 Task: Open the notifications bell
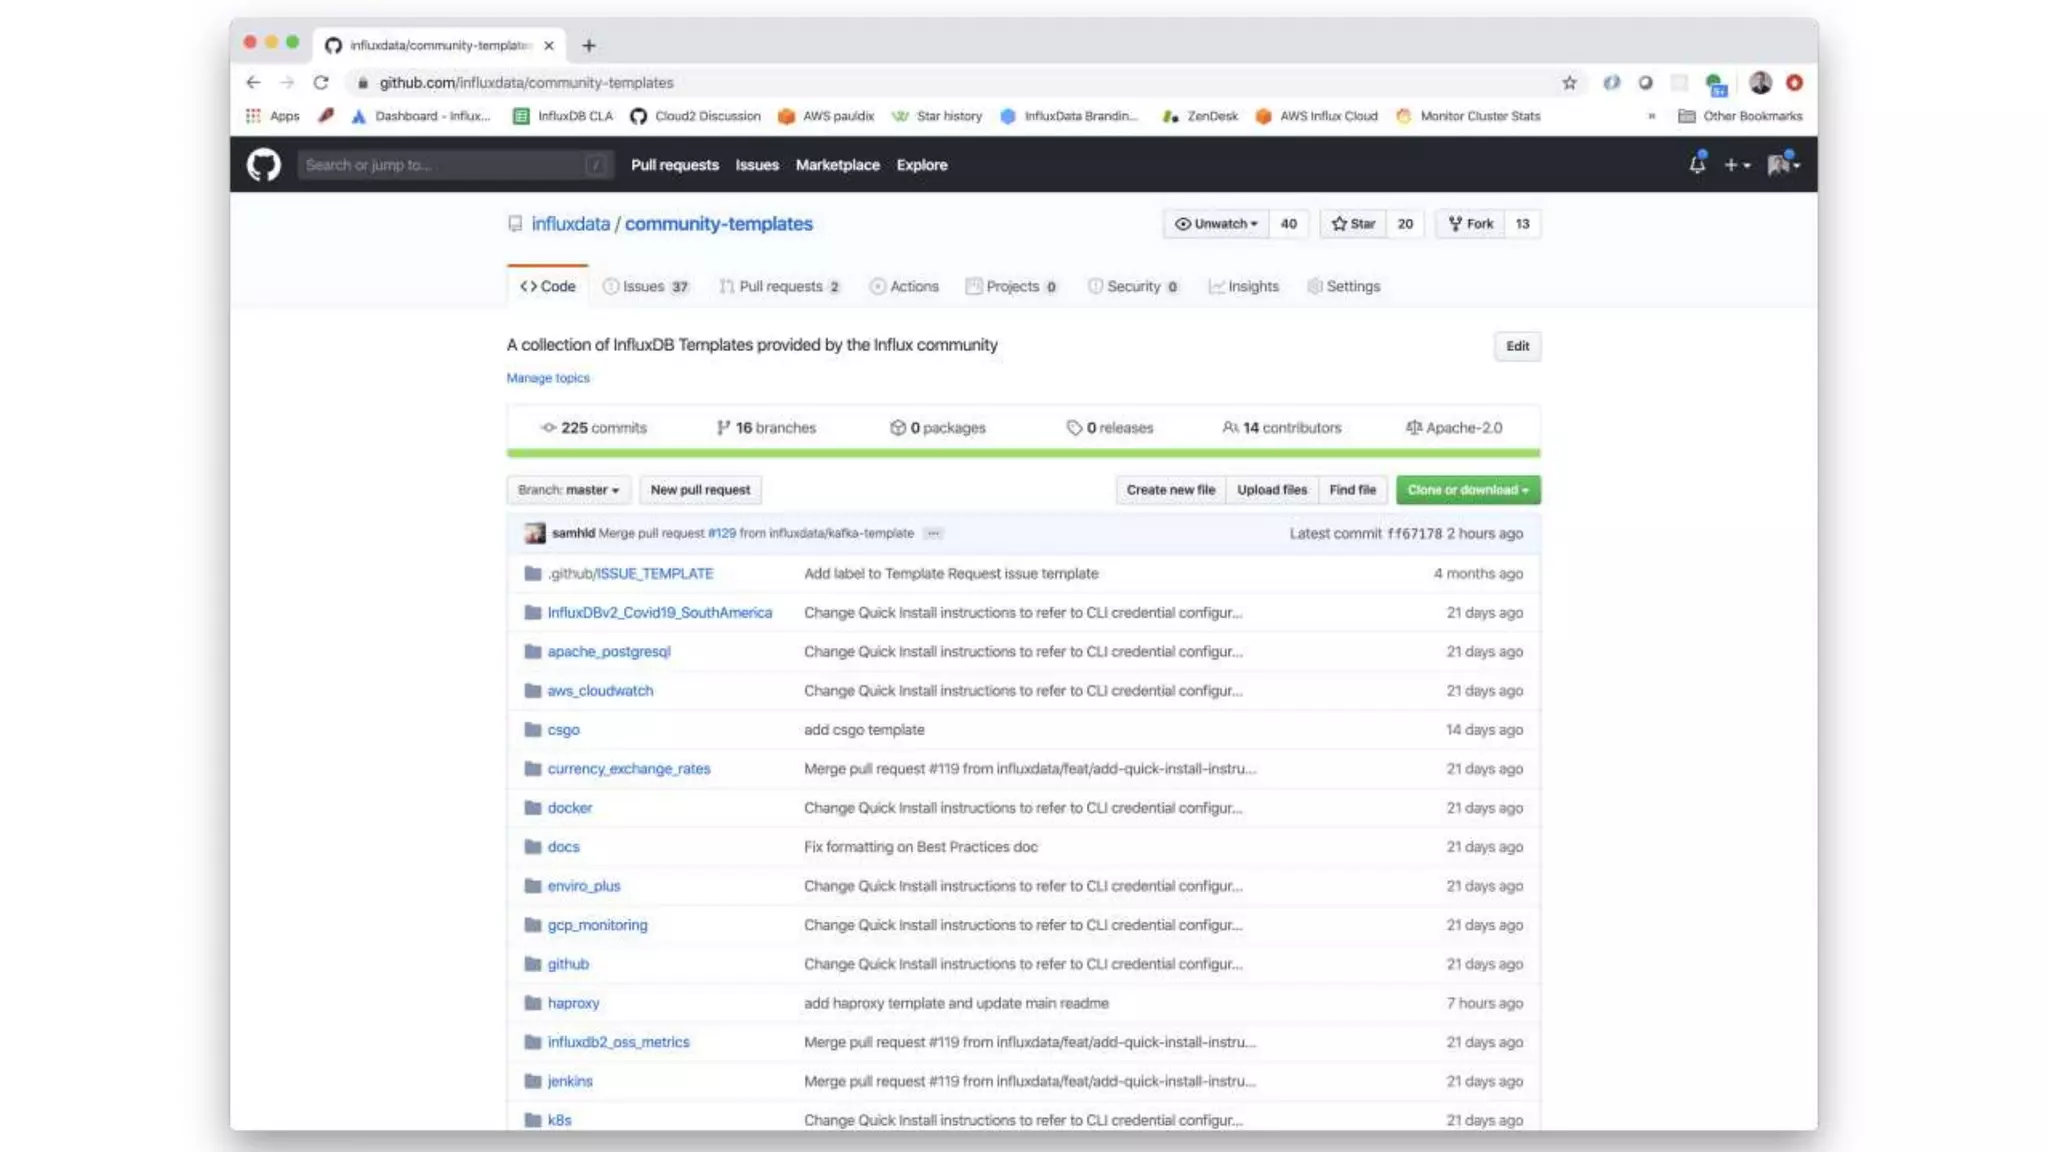(x=1696, y=165)
